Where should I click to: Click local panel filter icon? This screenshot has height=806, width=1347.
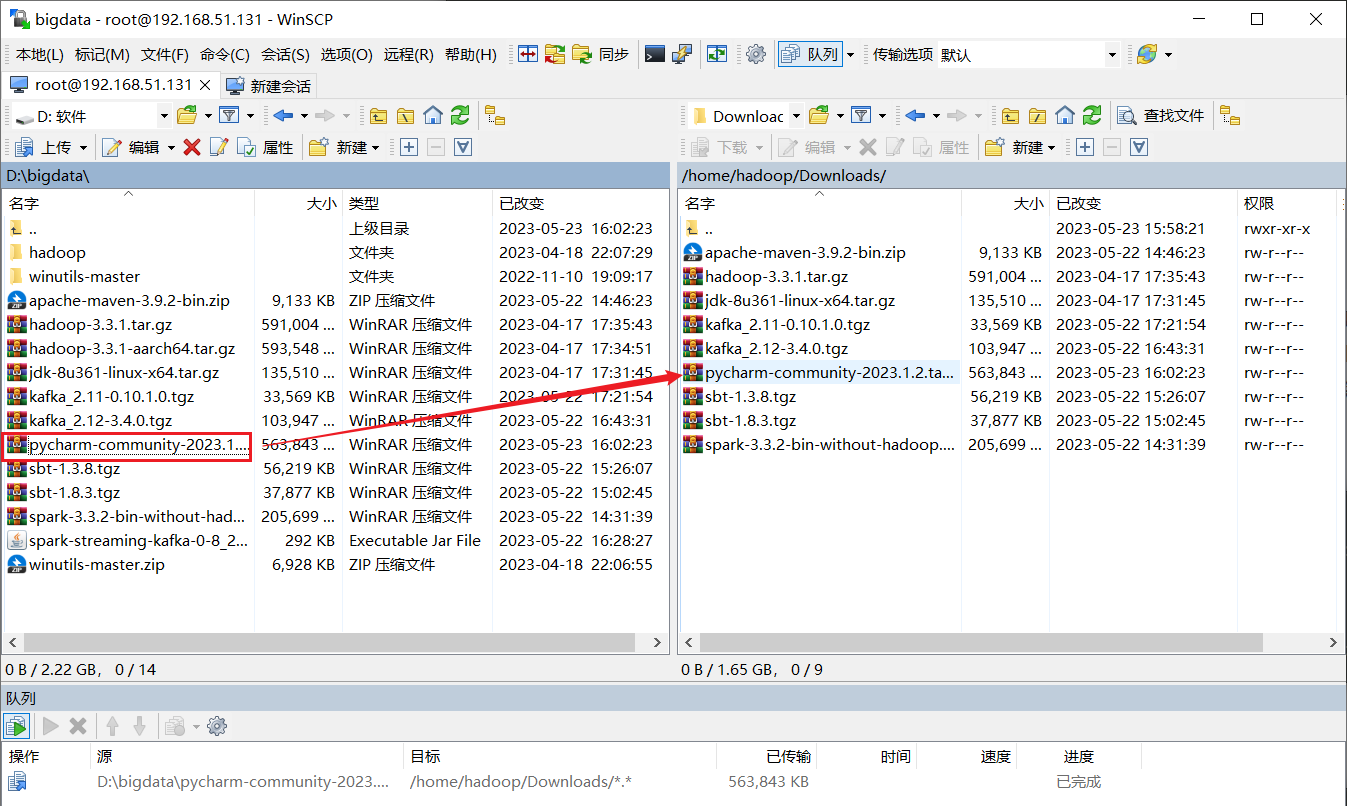[229, 116]
